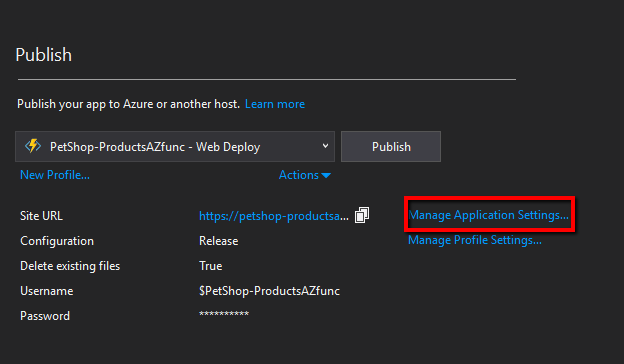624x364 pixels.
Task: Expand the Actions dropdown triangle
Action: [x=326, y=175]
